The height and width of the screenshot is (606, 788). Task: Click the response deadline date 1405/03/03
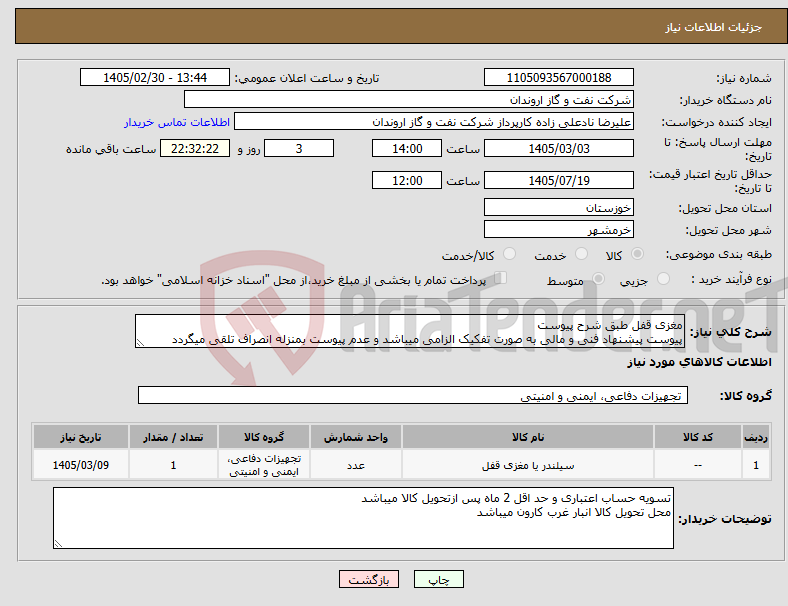click(x=558, y=148)
